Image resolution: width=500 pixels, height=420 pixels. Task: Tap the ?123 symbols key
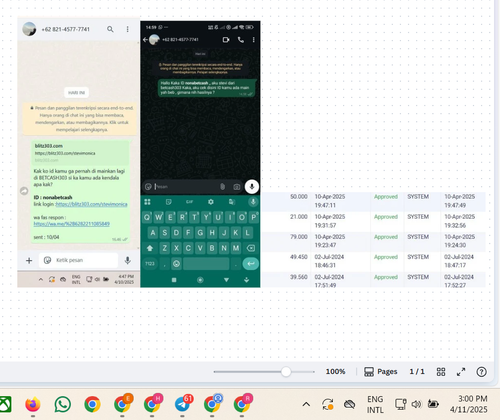coord(150,264)
